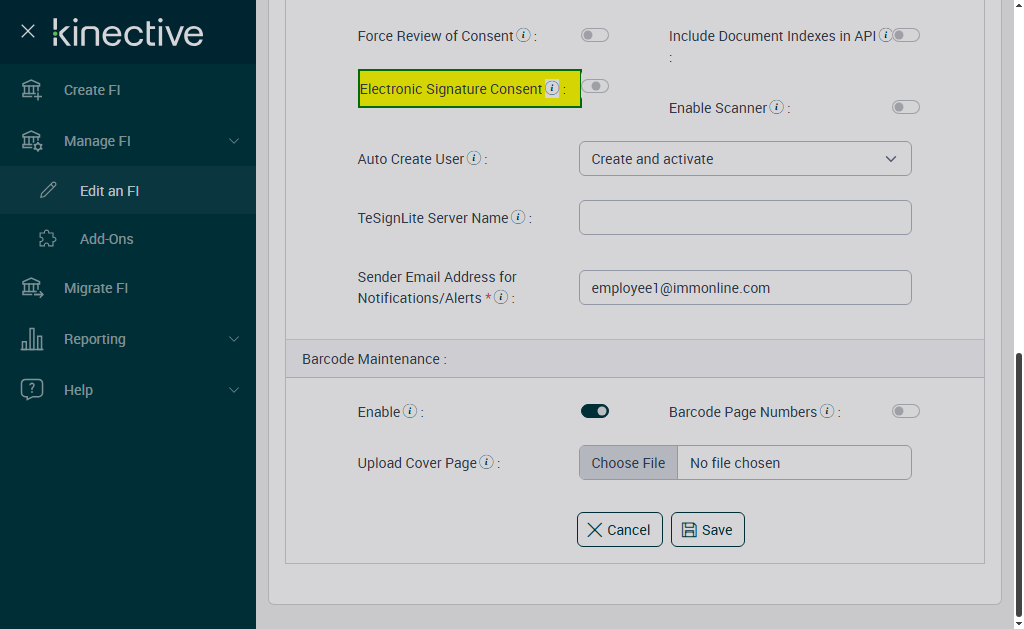This screenshot has width=1024, height=629.
Task: Click the Kinective logo
Action: 128,33
